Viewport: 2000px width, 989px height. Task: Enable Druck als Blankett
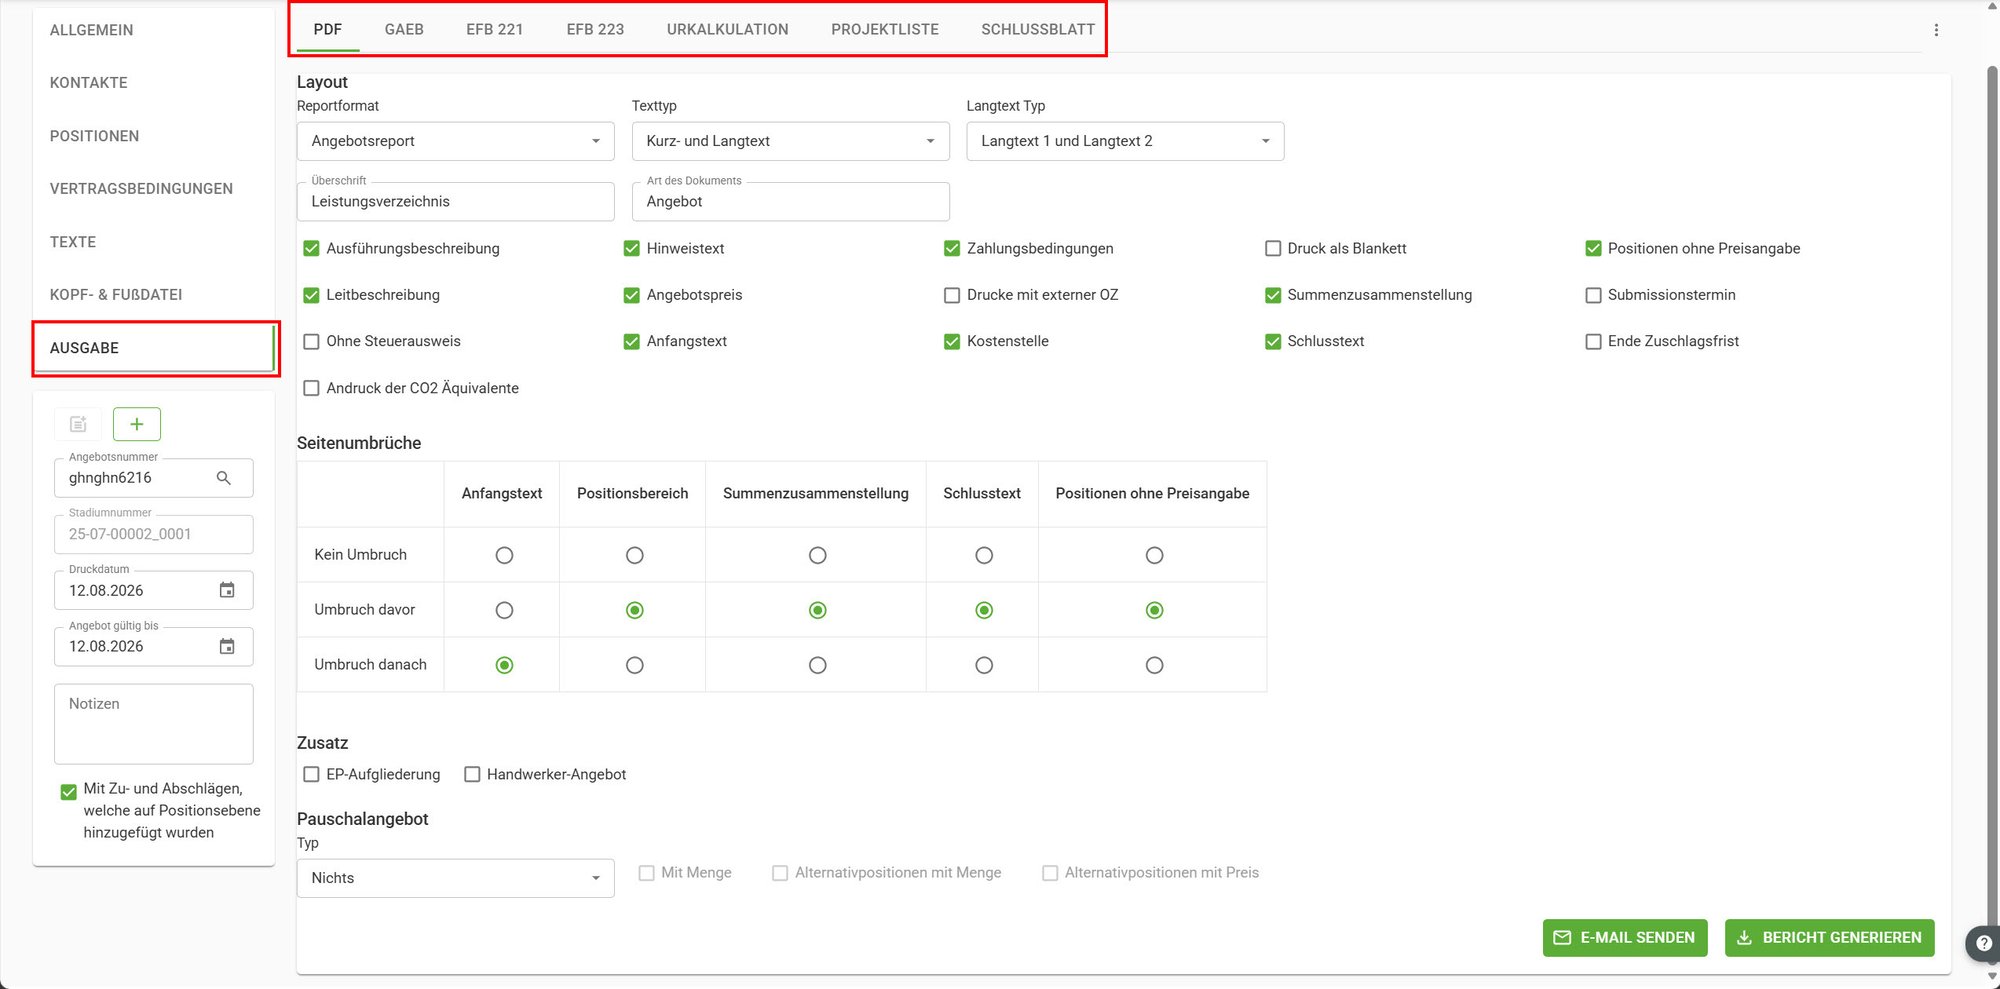(1273, 248)
